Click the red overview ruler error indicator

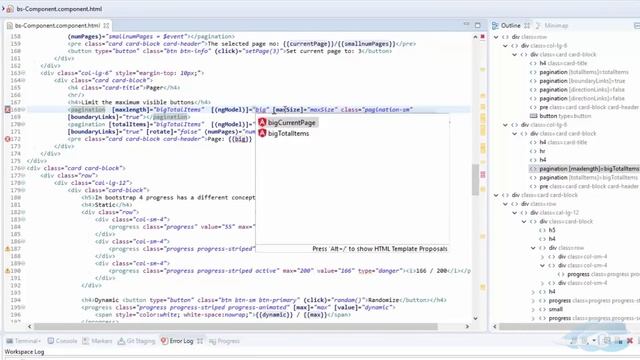pos(483,36)
